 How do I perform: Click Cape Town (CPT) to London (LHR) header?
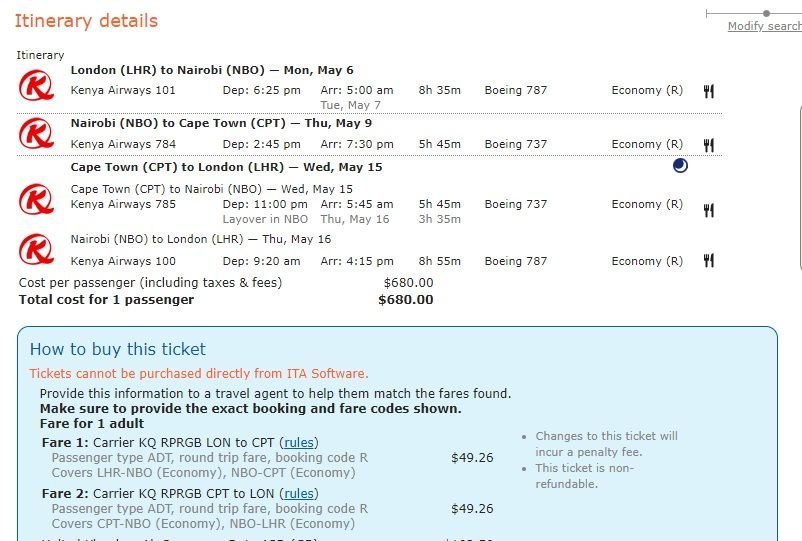226,167
